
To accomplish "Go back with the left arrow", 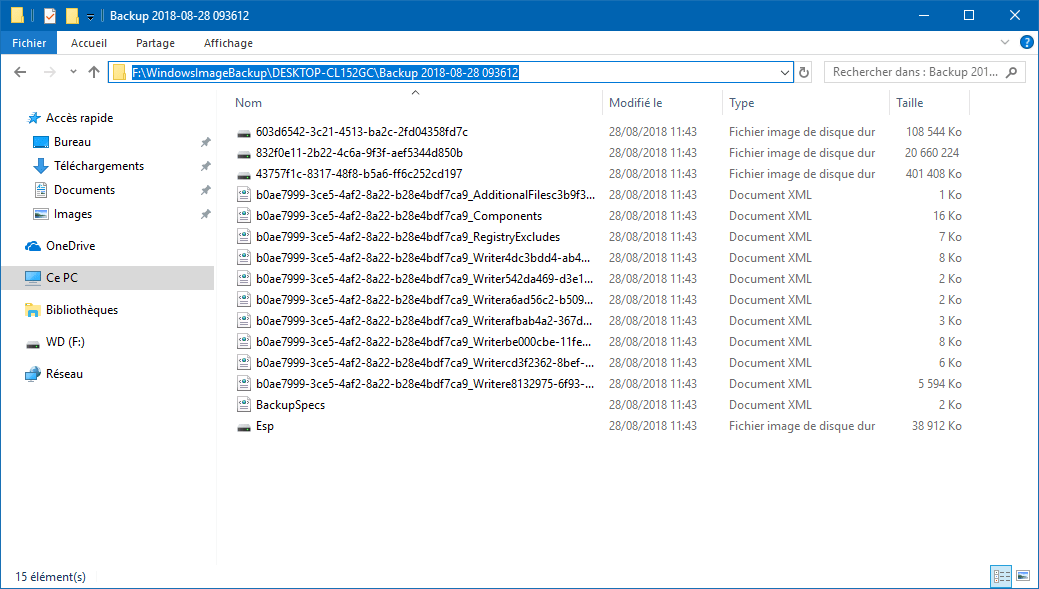I will coord(21,72).
